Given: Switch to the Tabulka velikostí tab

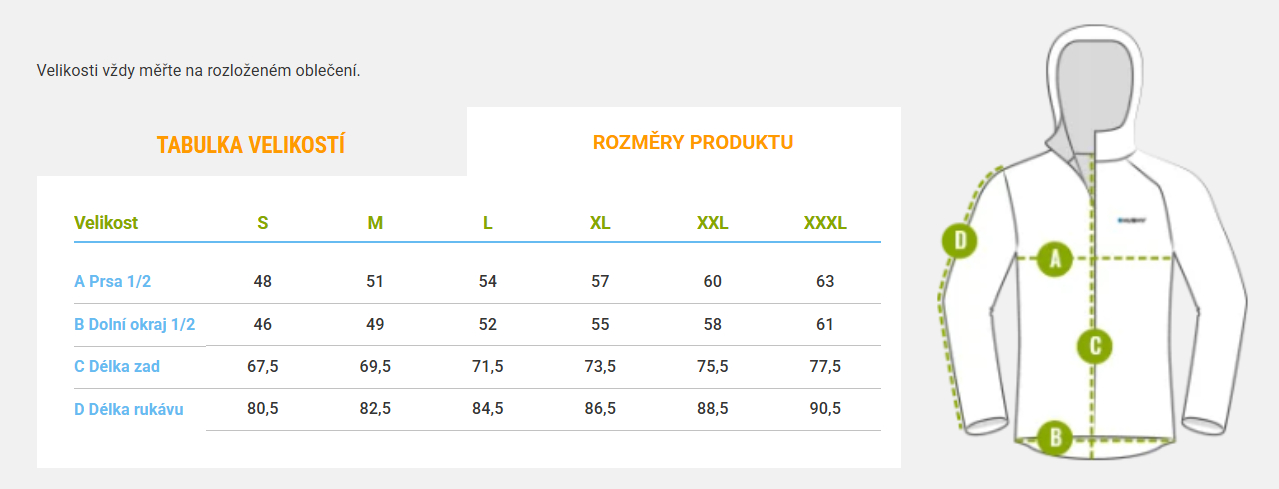Looking at the screenshot, I should 251,145.
